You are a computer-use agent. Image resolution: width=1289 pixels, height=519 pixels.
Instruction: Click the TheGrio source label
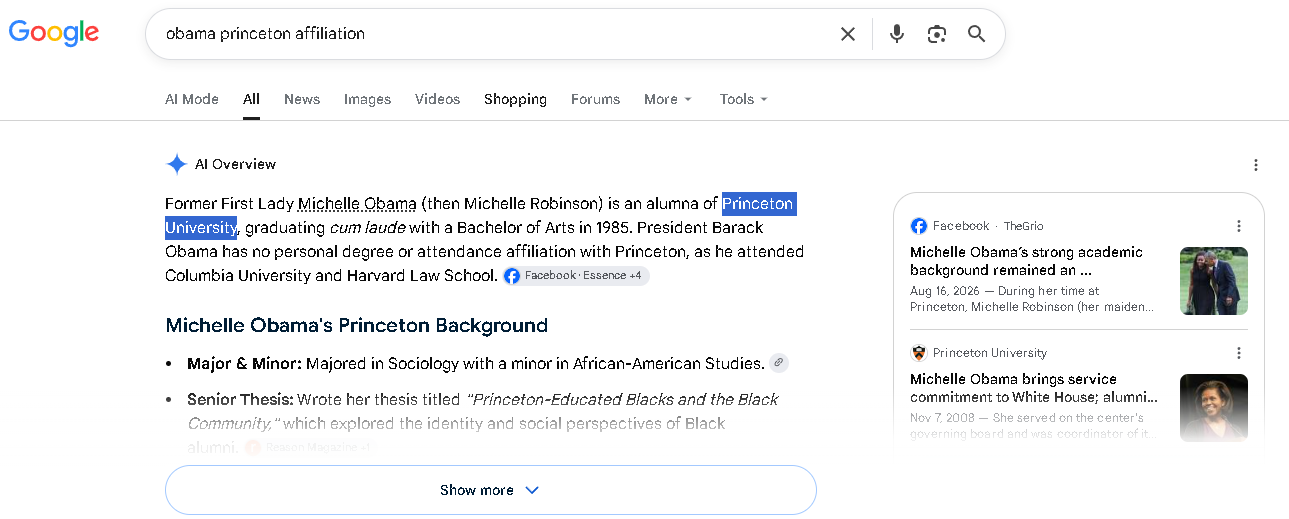click(x=1023, y=226)
